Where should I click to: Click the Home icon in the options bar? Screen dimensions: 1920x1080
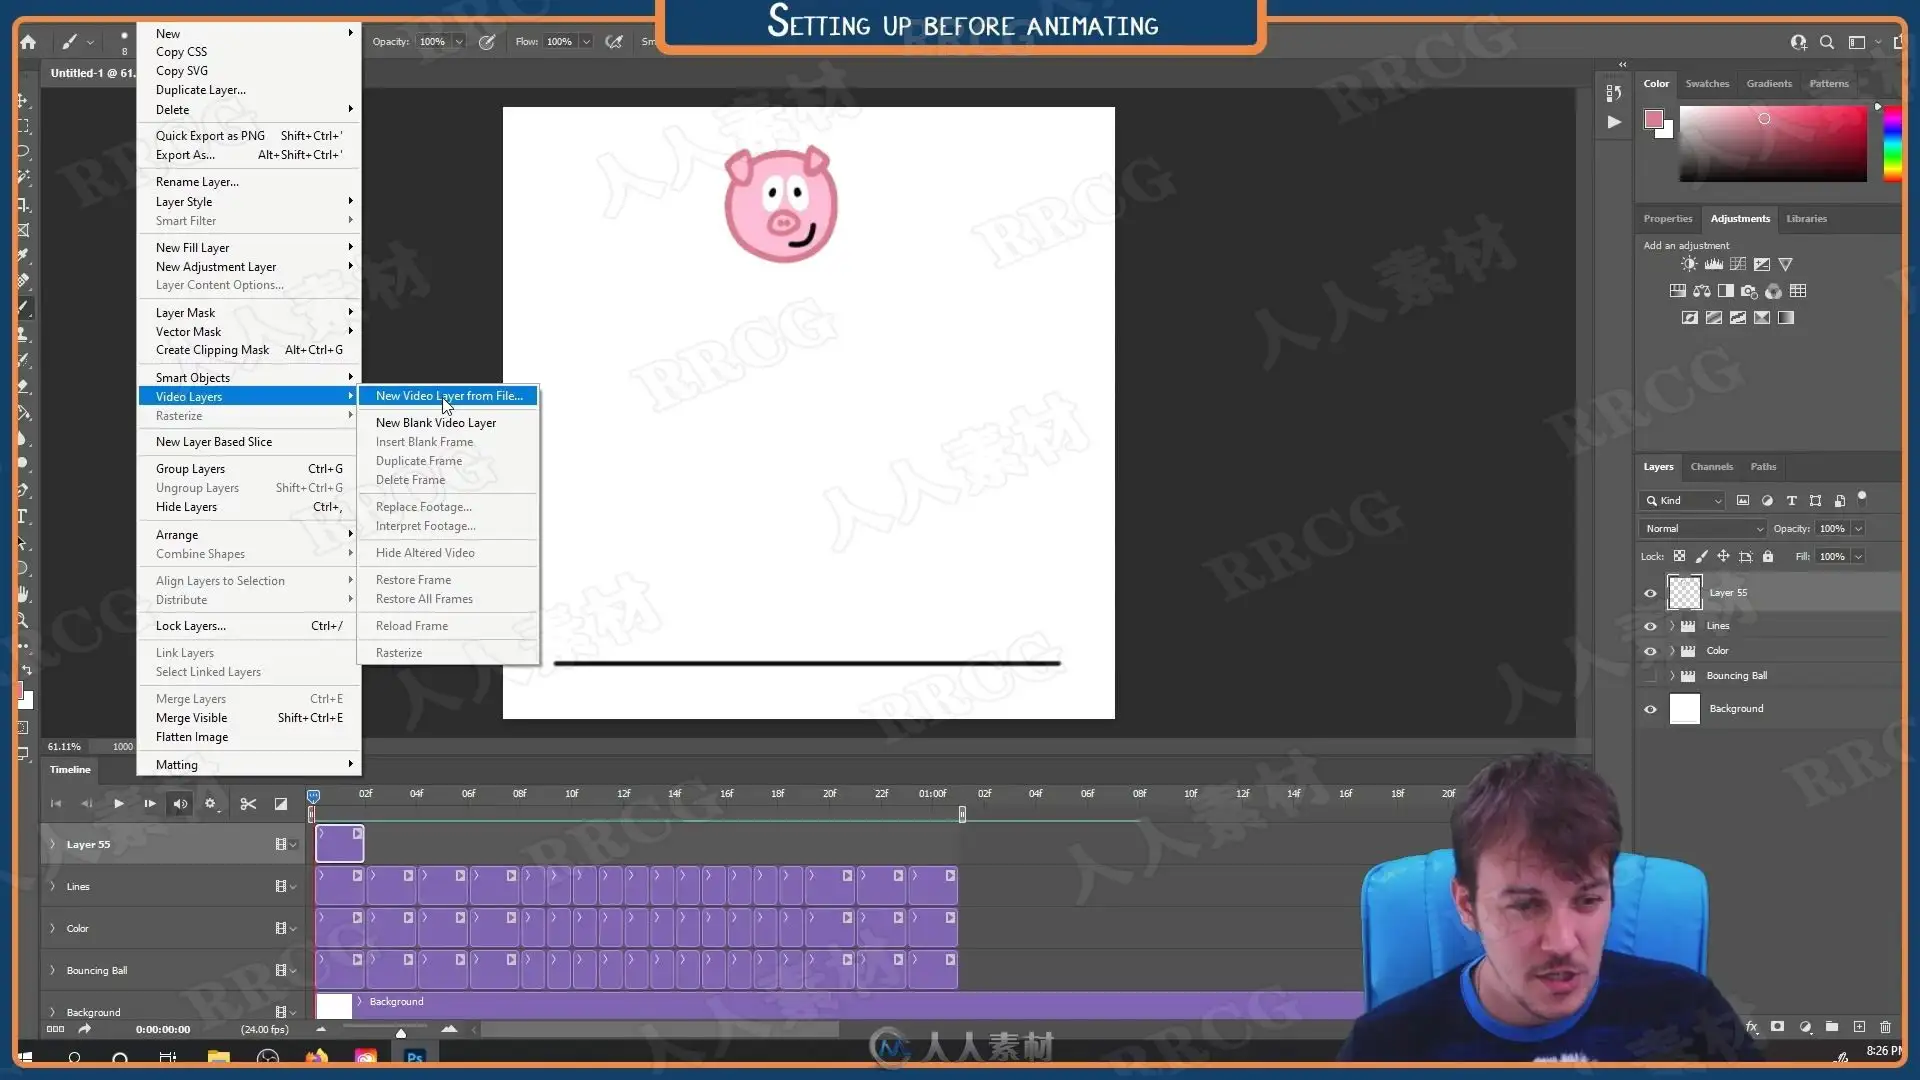pos(28,42)
